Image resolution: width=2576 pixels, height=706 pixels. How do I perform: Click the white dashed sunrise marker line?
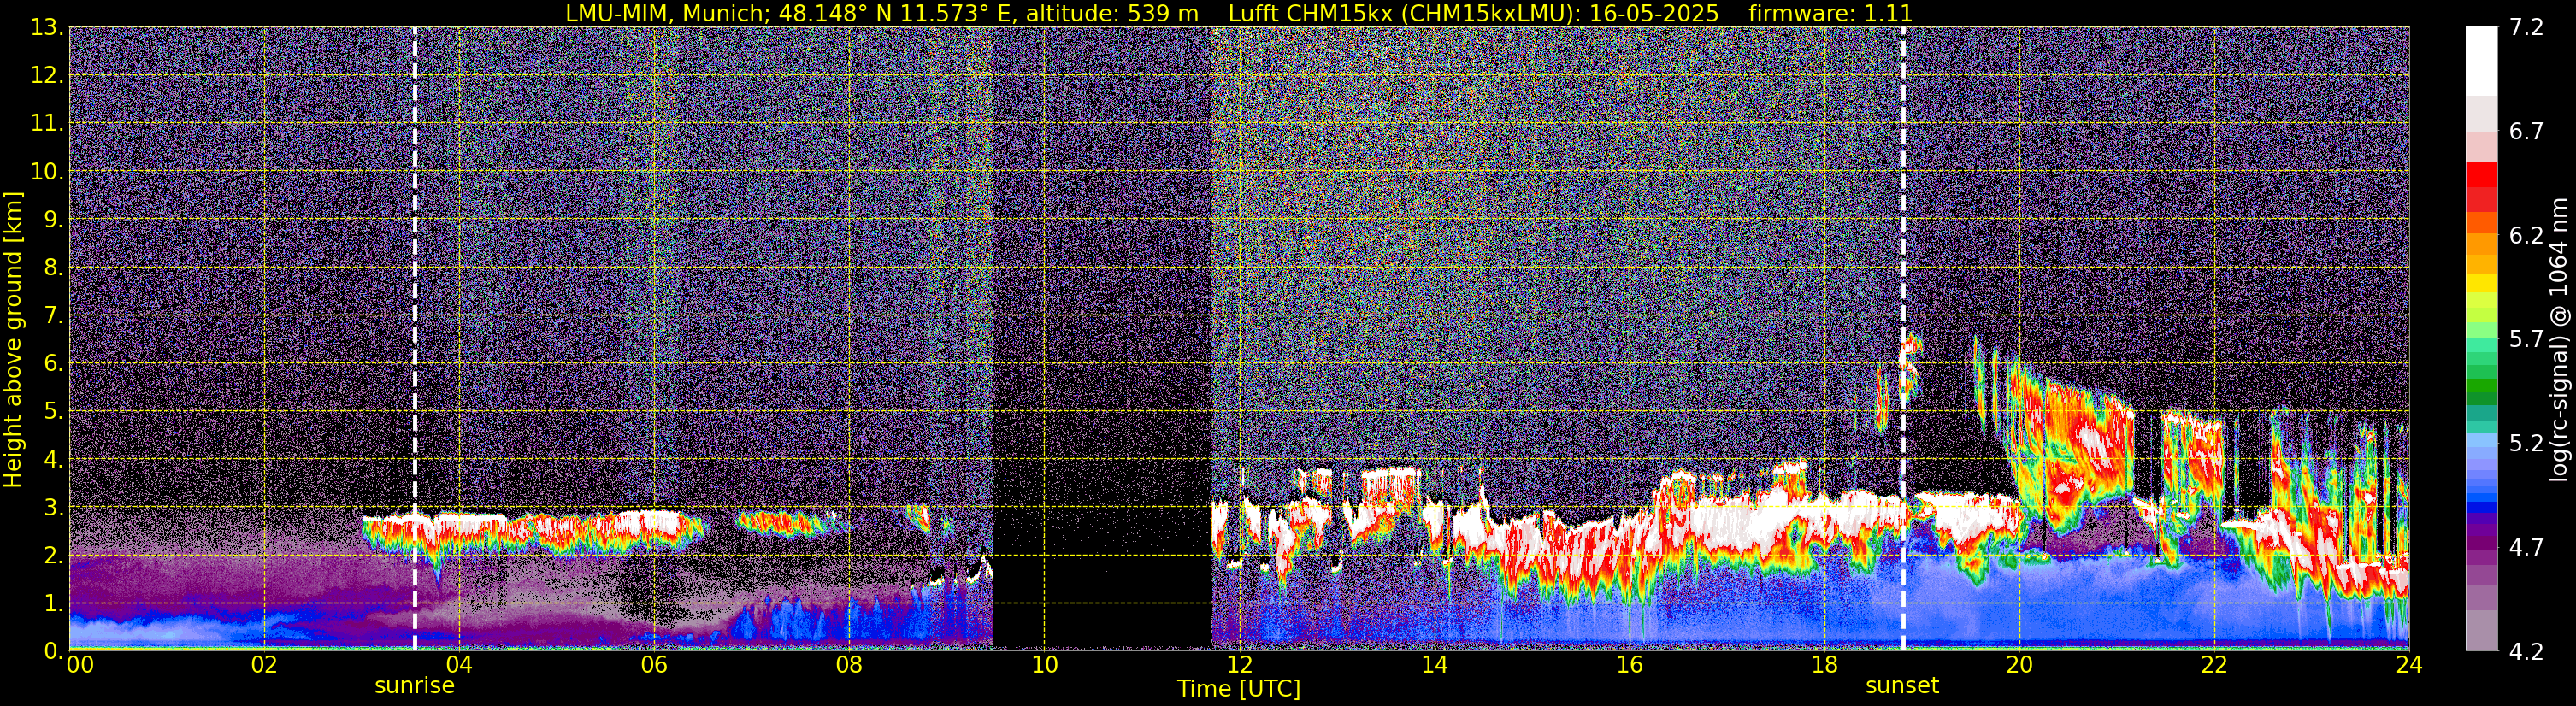click(x=414, y=339)
